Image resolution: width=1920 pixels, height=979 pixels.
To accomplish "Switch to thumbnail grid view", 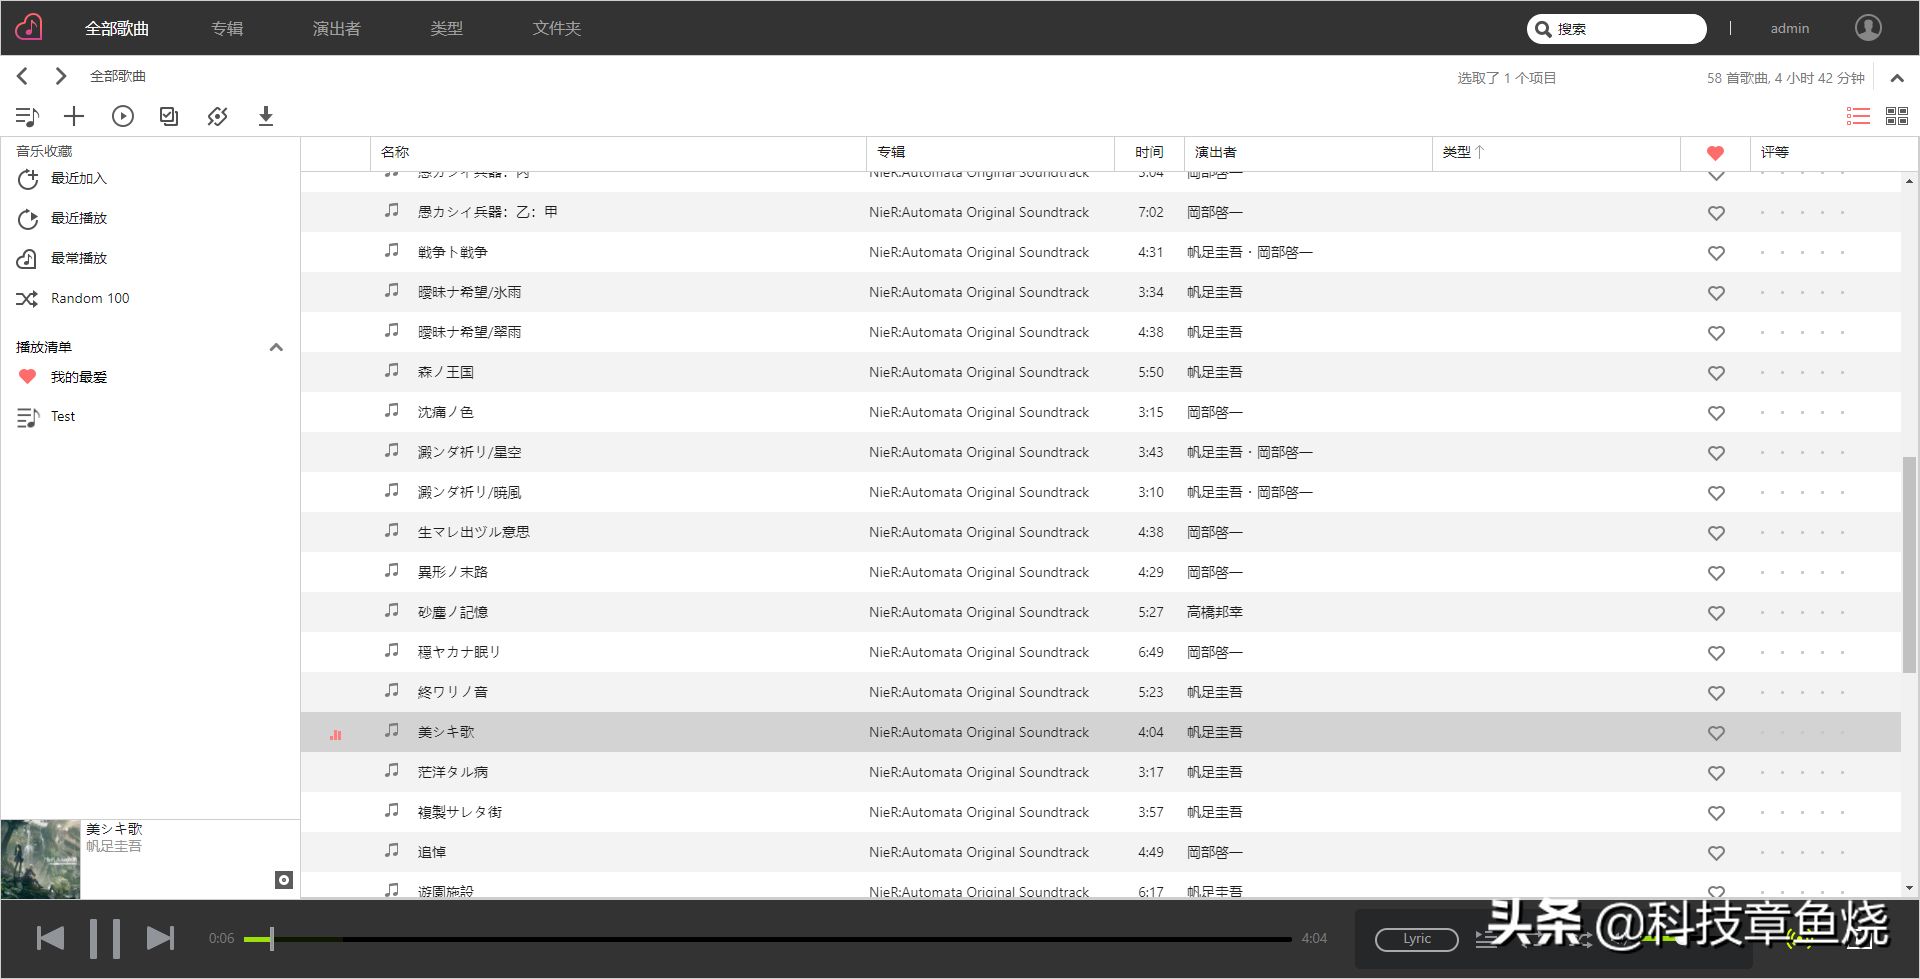I will [x=1896, y=117].
